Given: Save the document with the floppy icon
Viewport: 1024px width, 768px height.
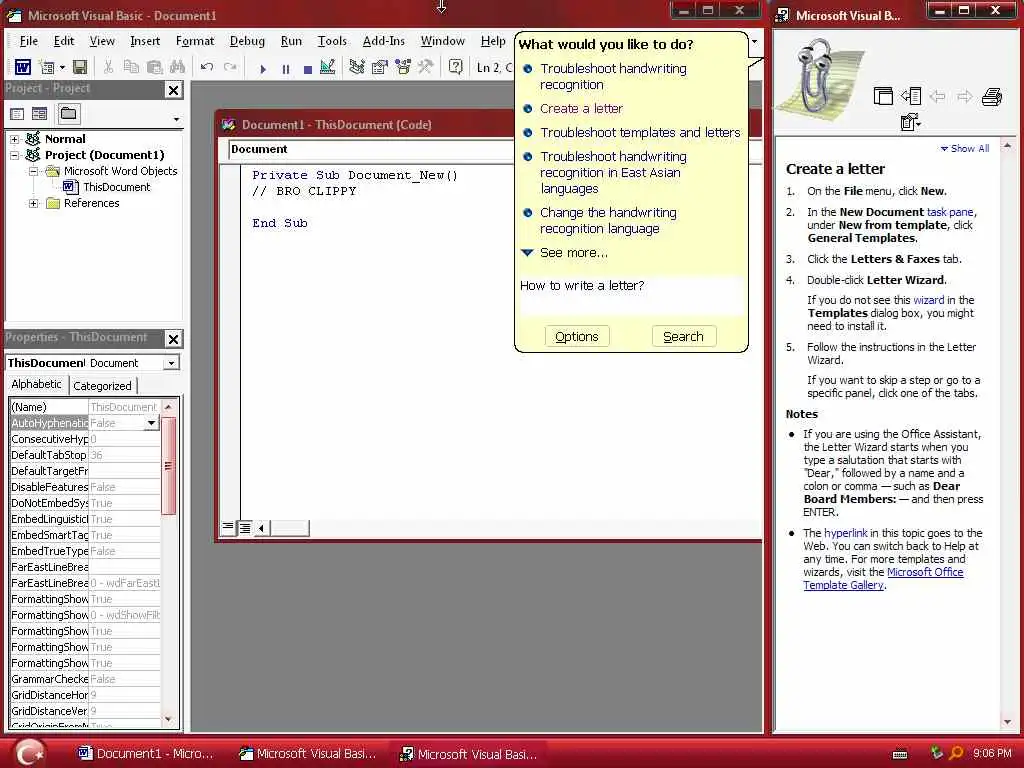Looking at the screenshot, I should pos(80,67).
